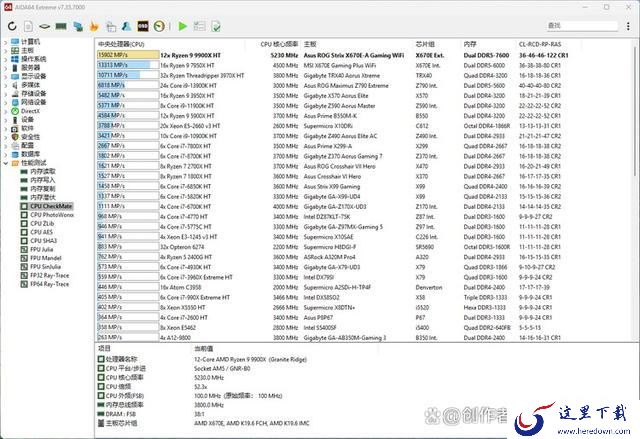Select the FPU Mandel benchmark

pyautogui.click(x=46, y=258)
